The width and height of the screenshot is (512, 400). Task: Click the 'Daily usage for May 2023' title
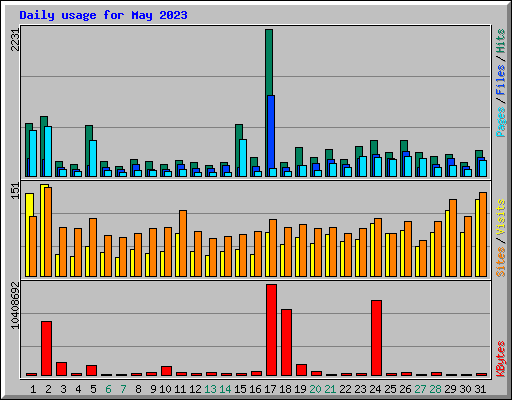pos(103,15)
